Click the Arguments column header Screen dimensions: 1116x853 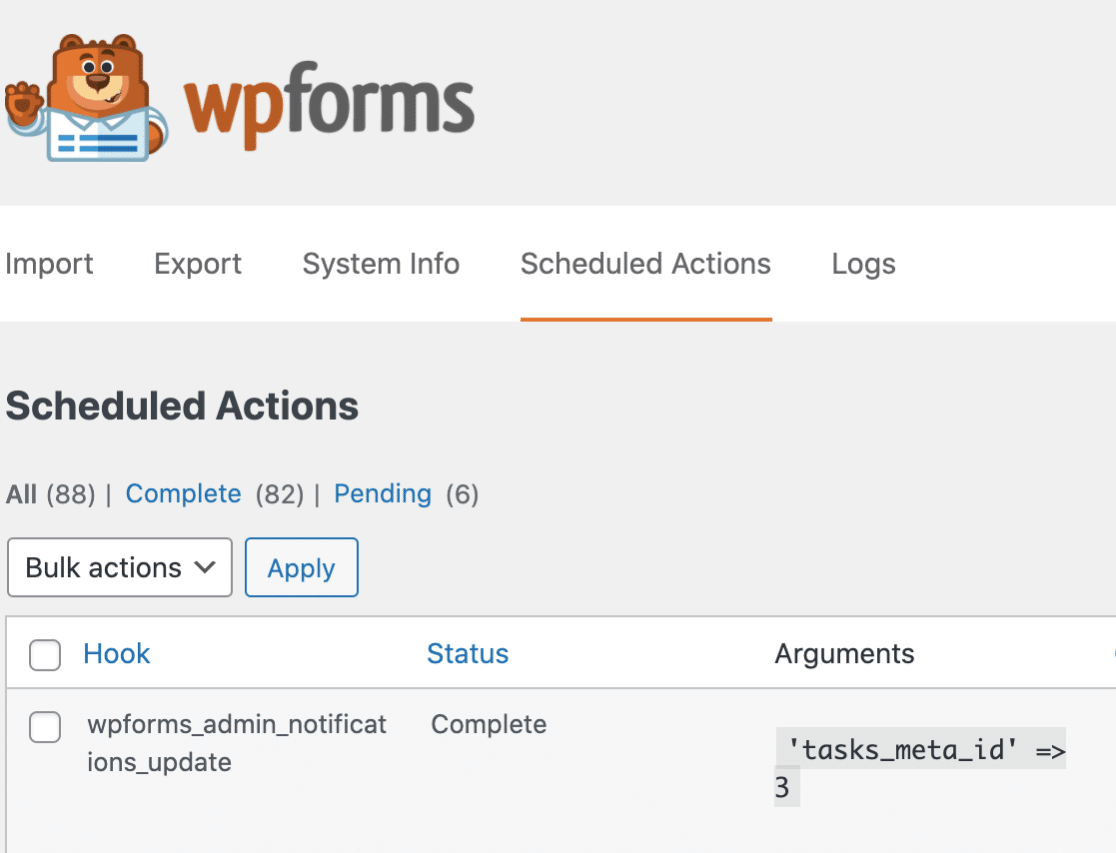[x=844, y=654]
